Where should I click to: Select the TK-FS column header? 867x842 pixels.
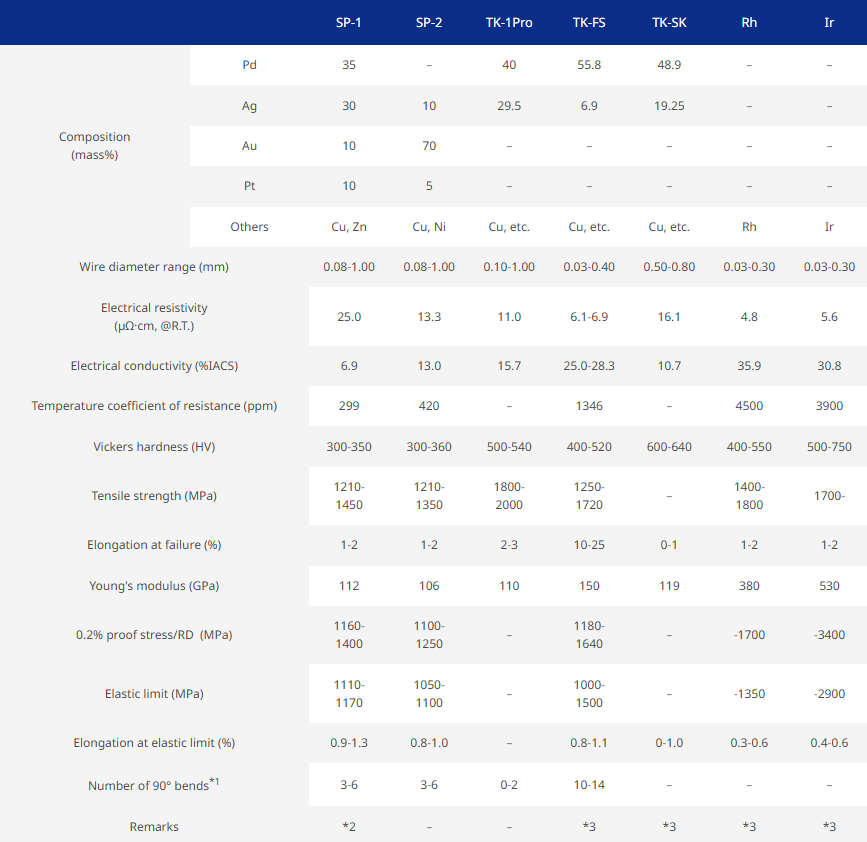[x=589, y=22]
